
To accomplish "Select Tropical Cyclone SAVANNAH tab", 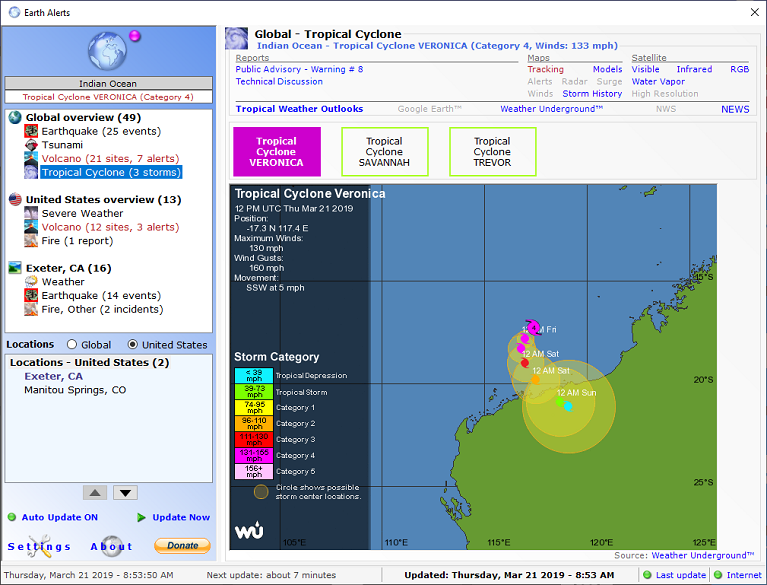I will click(x=385, y=152).
